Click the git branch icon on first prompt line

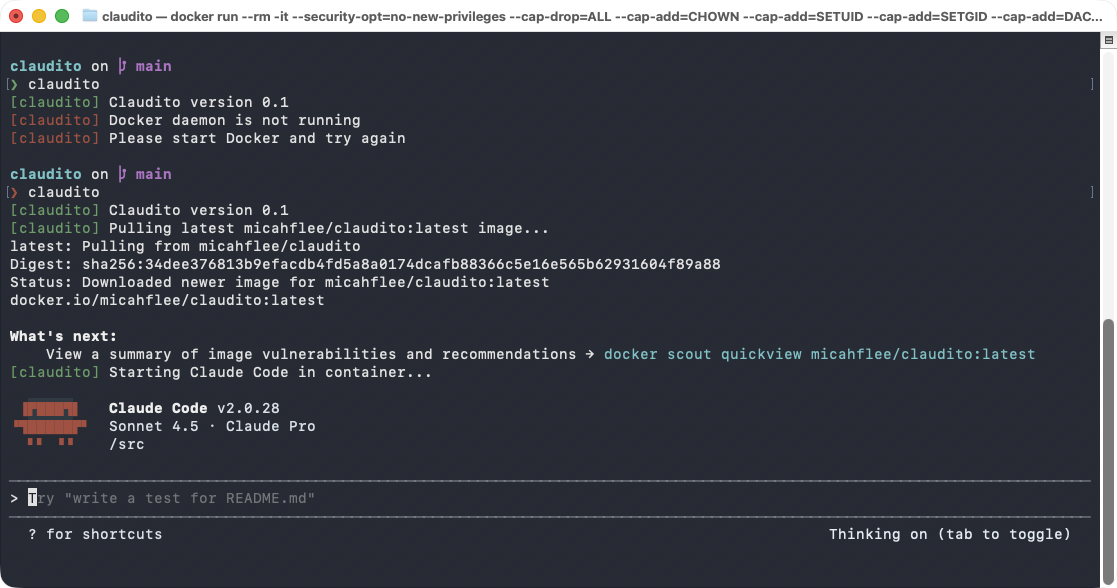tap(122, 66)
